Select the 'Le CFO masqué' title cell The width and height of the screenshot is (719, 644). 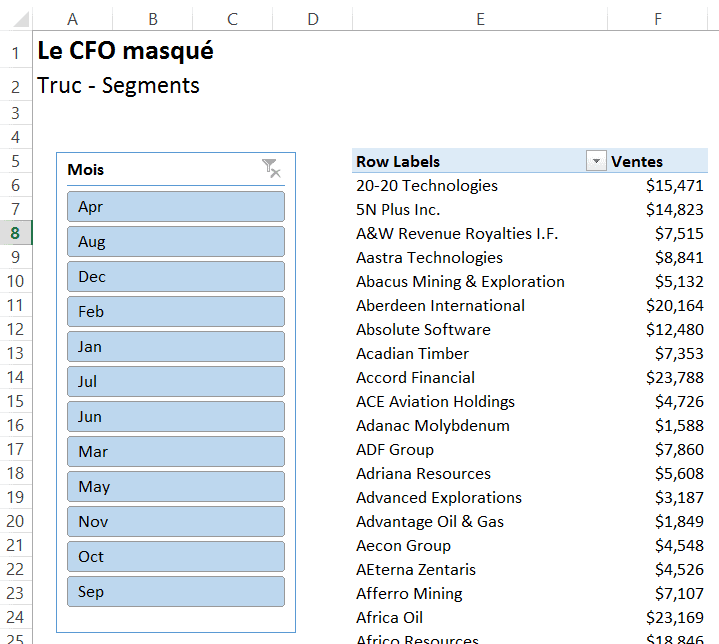coord(125,51)
